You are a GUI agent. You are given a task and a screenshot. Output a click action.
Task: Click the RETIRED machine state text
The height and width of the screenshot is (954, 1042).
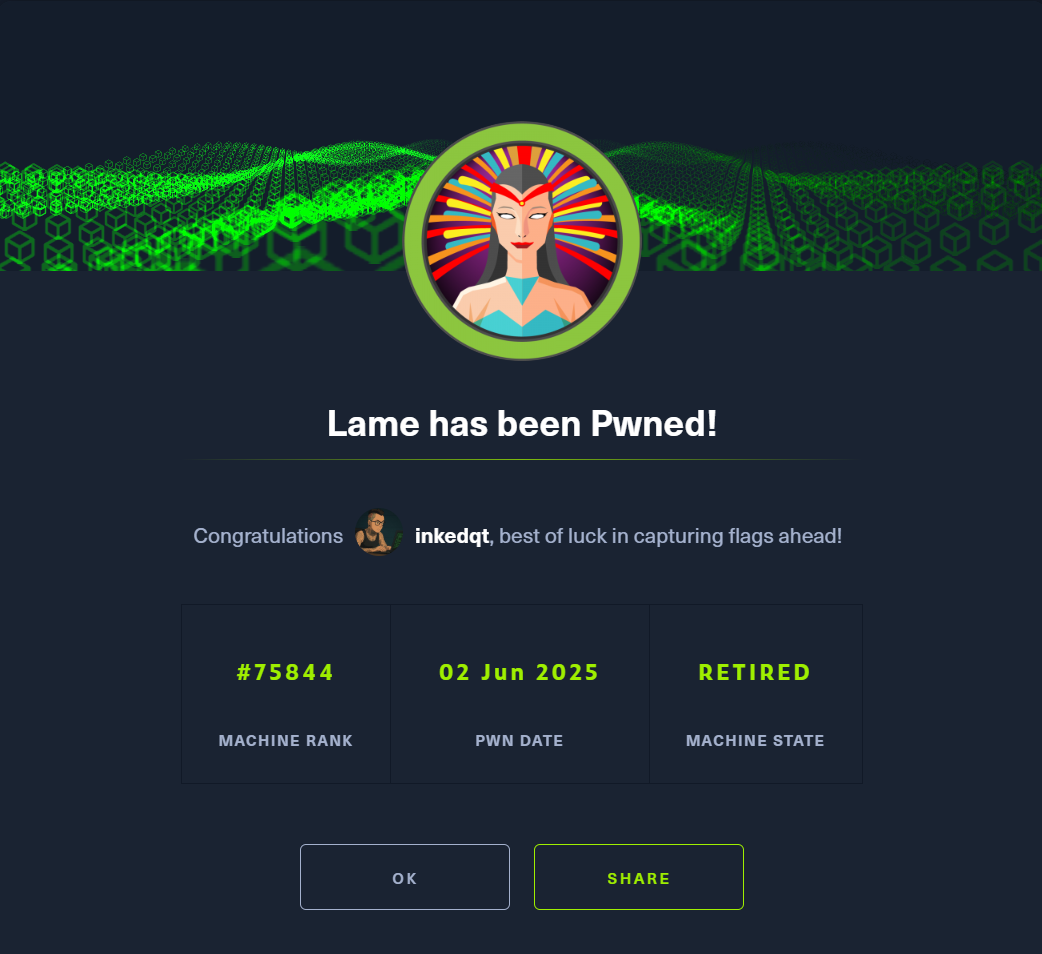tap(755, 672)
